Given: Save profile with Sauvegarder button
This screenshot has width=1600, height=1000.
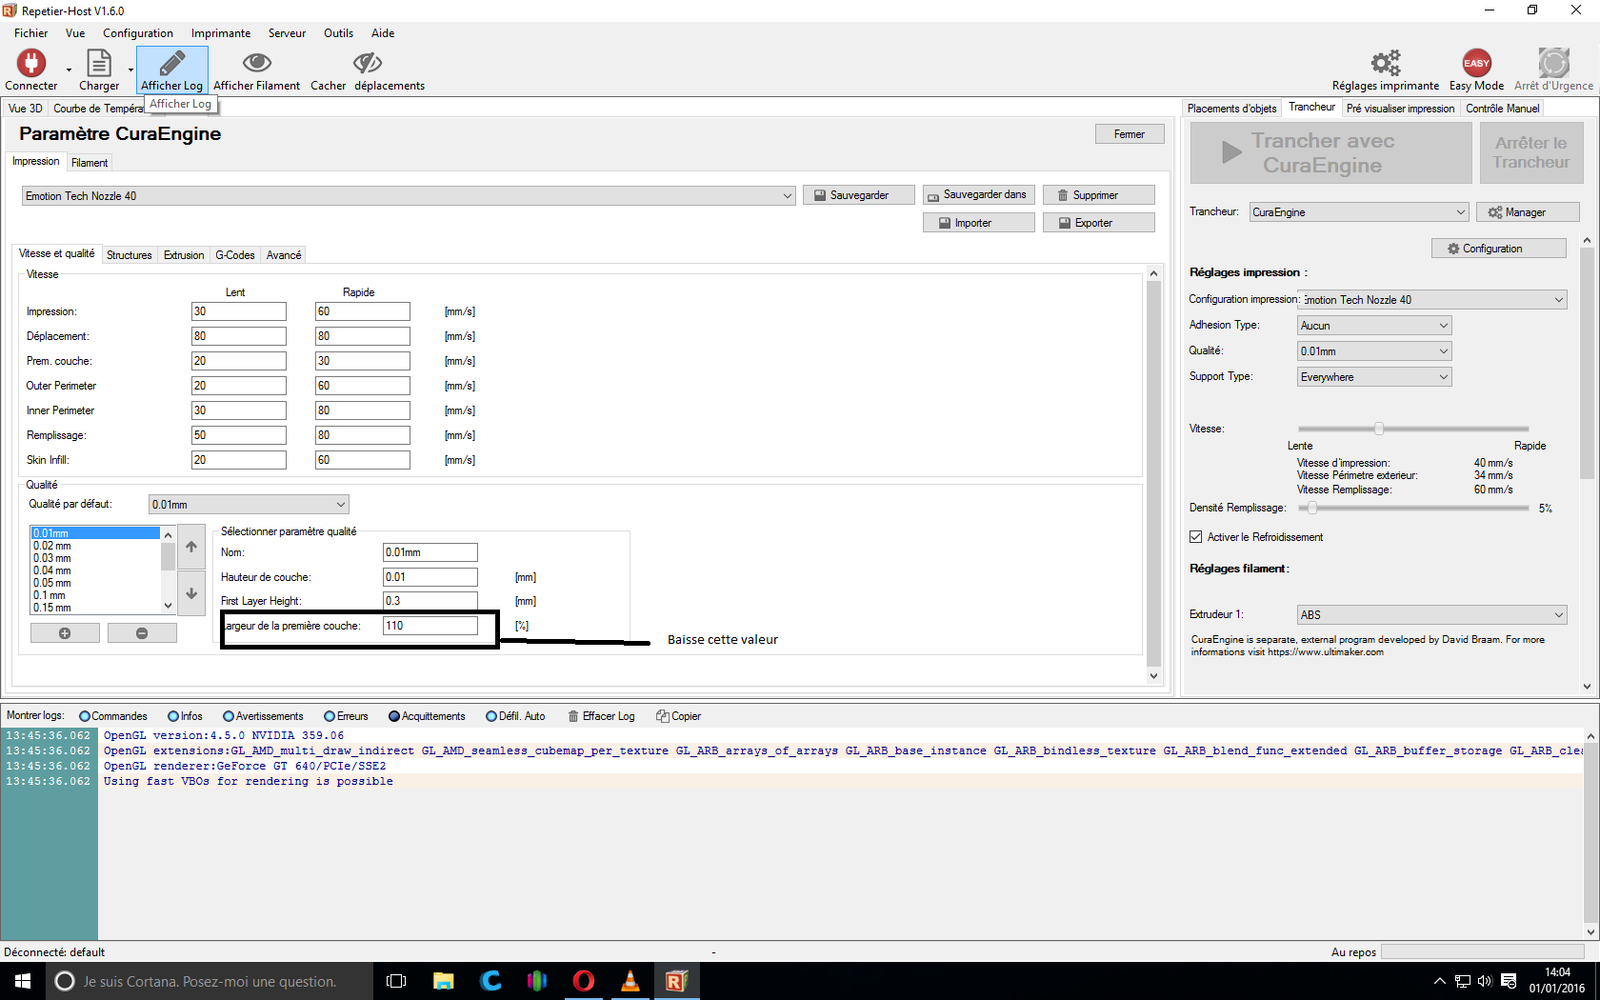Looking at the screenshot, I should 859,195.
